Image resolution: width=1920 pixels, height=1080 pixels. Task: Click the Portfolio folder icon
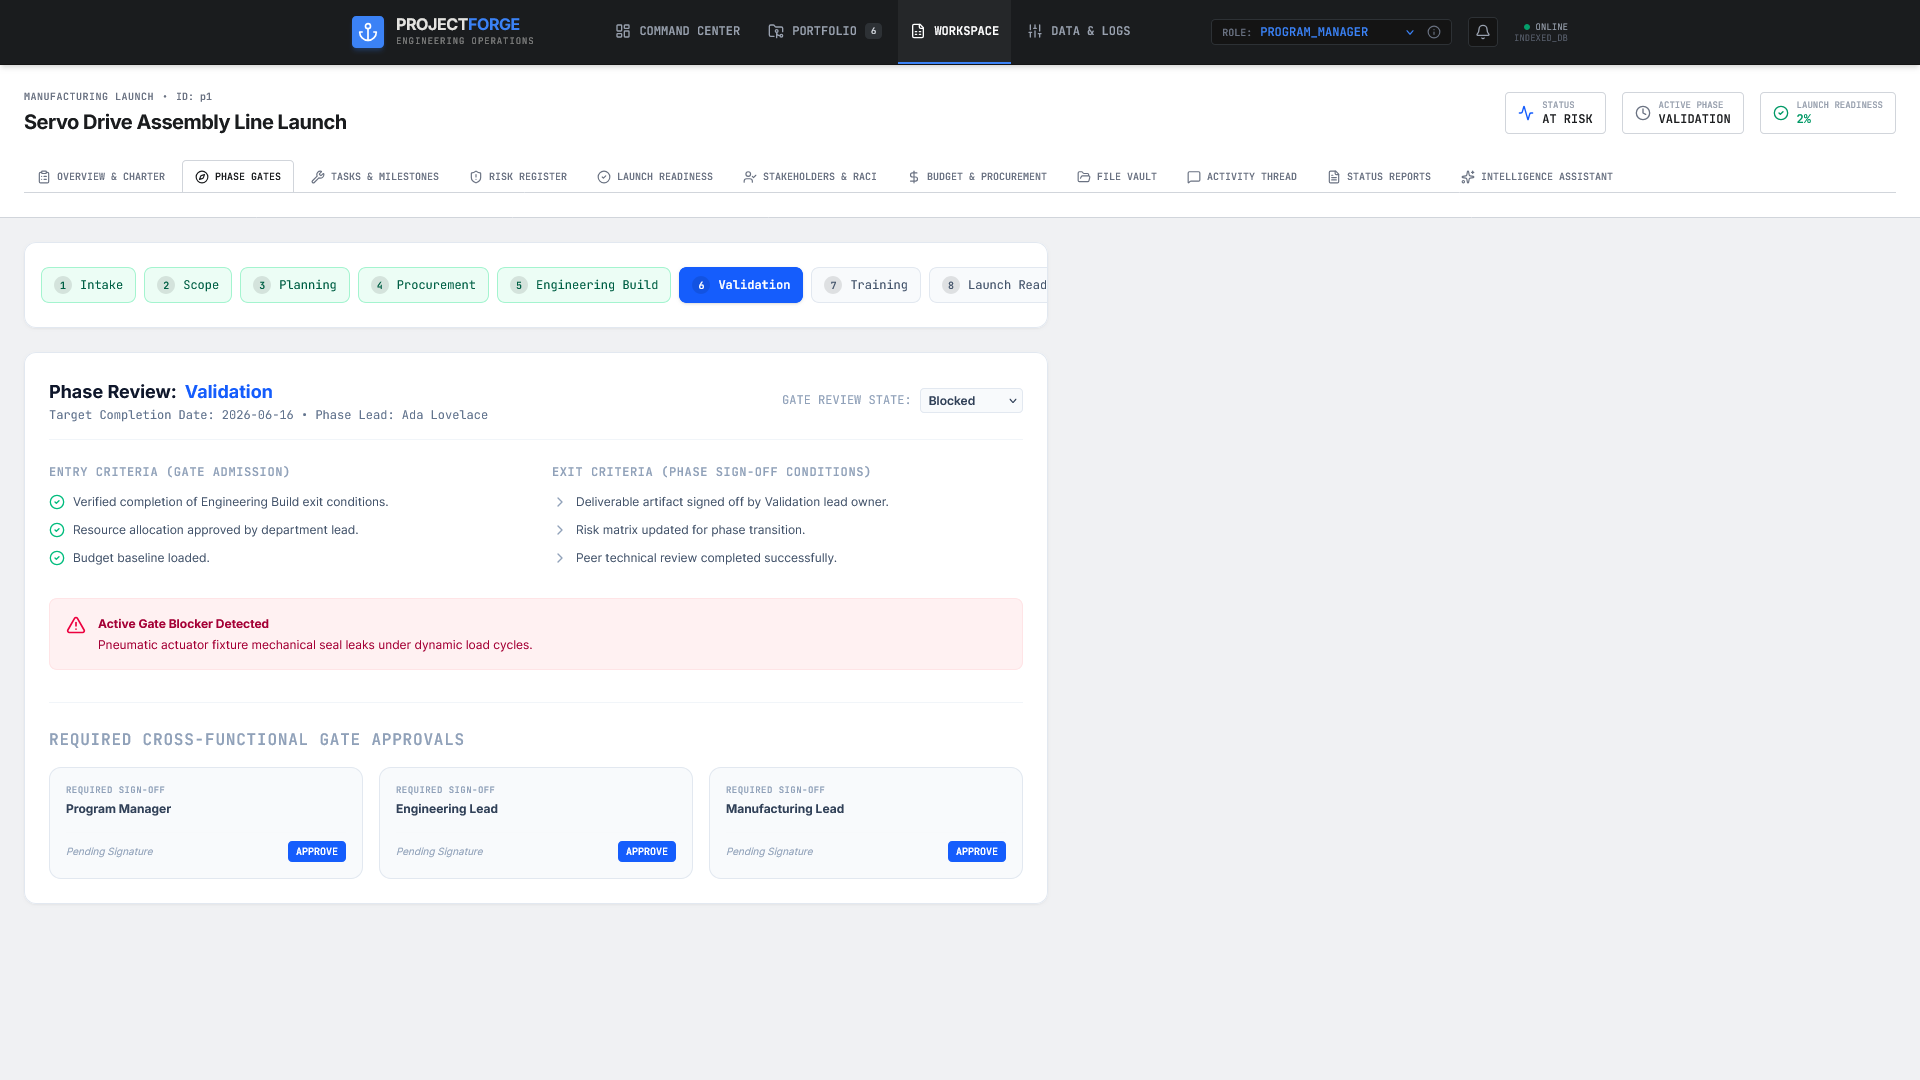[x=776, y=31]
